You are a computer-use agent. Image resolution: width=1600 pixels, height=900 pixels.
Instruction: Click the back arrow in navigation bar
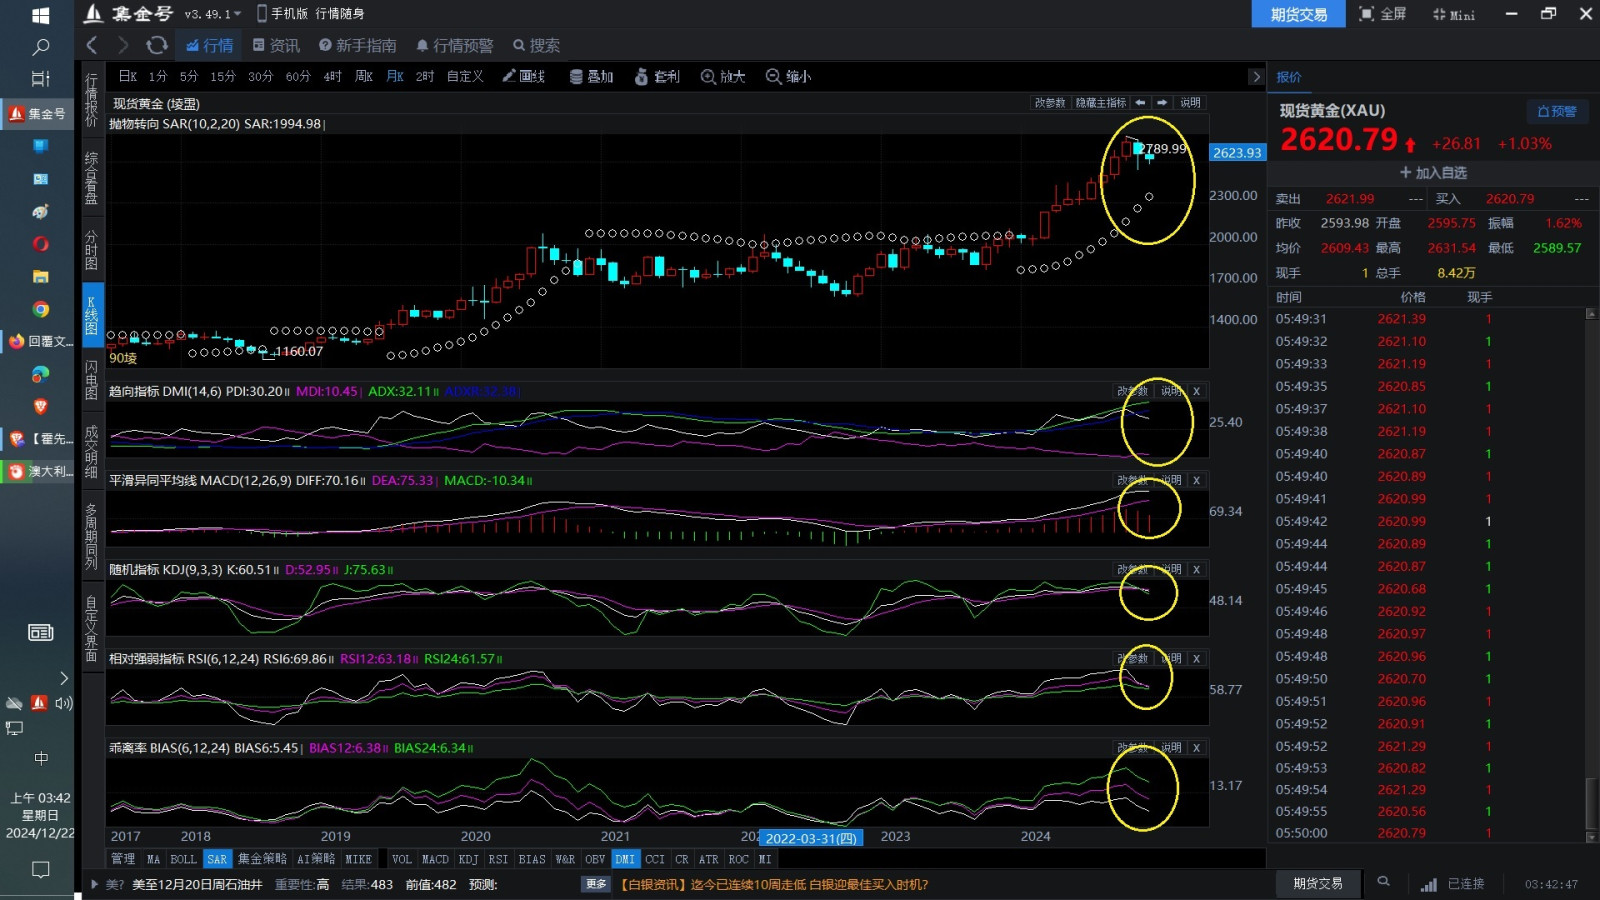pos(92,45)
